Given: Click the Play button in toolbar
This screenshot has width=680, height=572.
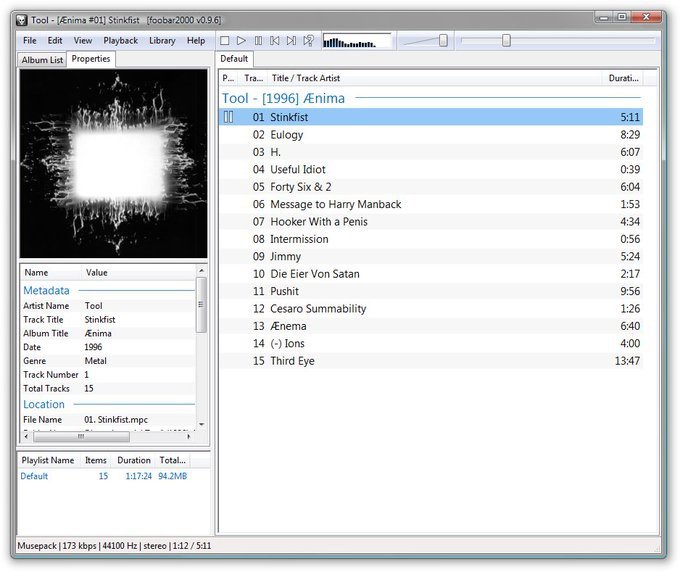Looking at the screenshot, I should [241, 41].
